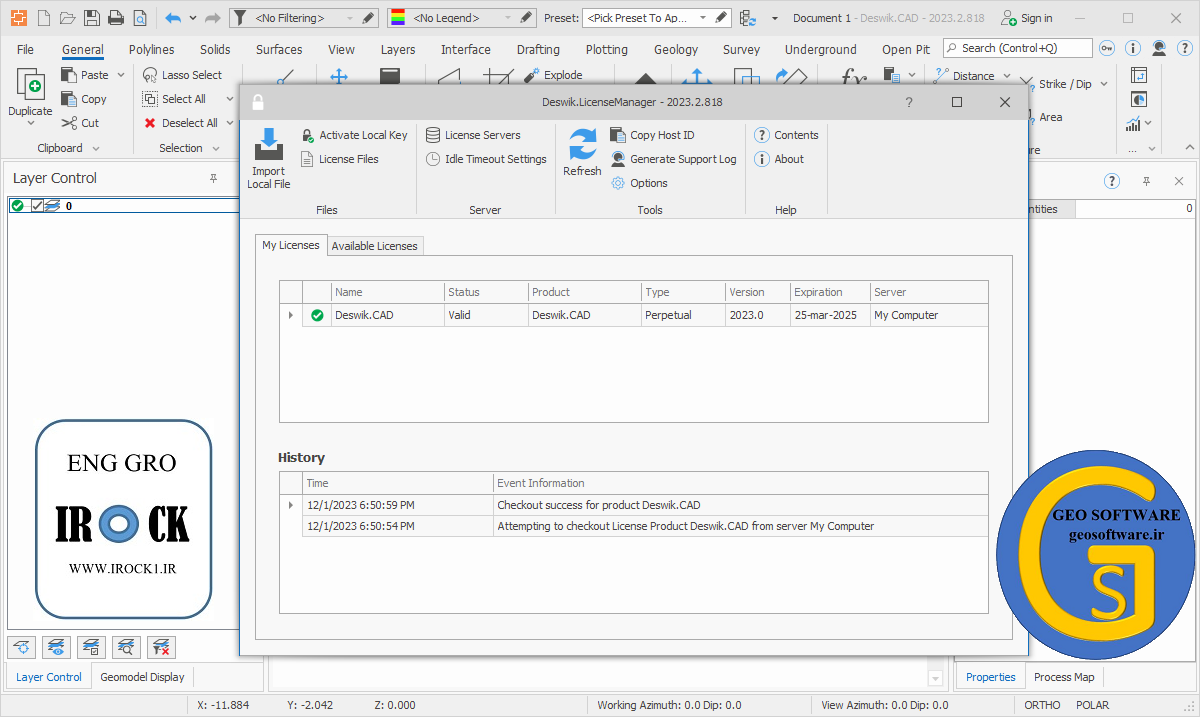Expand the Deselect All dropdown arrow
The image size is (1200, 717).
(230, 123)
